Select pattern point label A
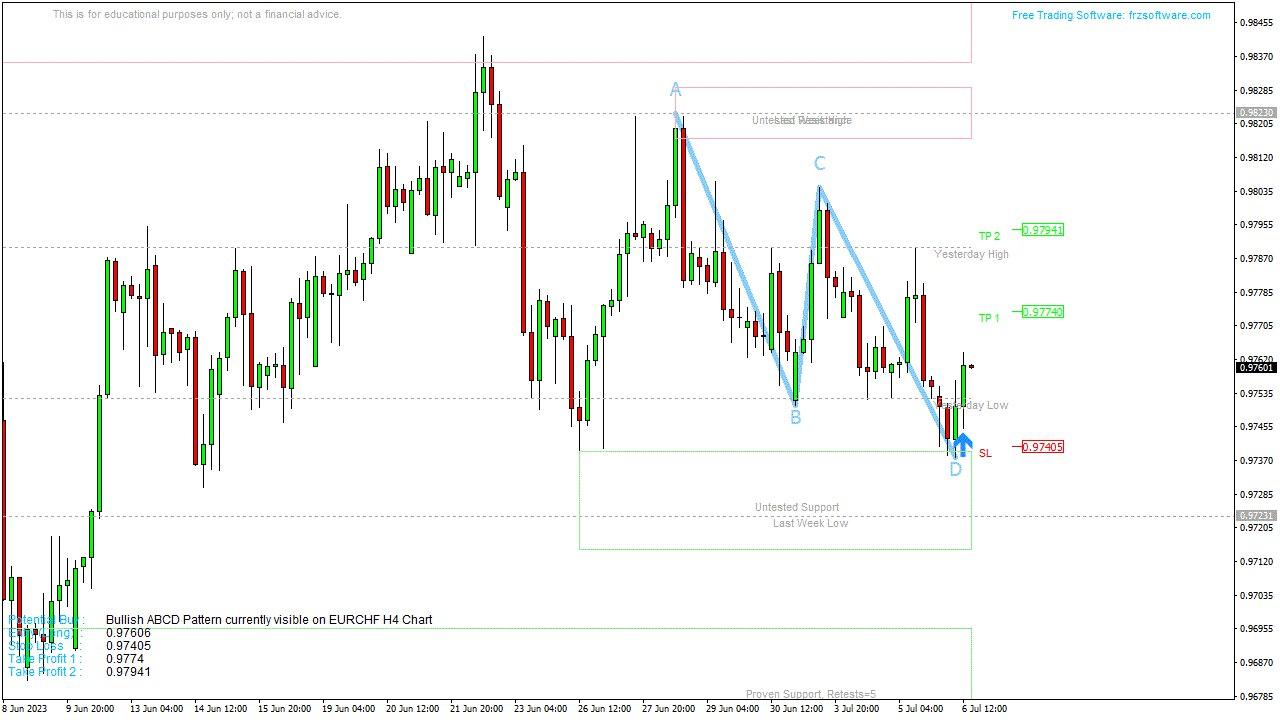The width and height of the screenshot is (1280, 720). [675, 90]
